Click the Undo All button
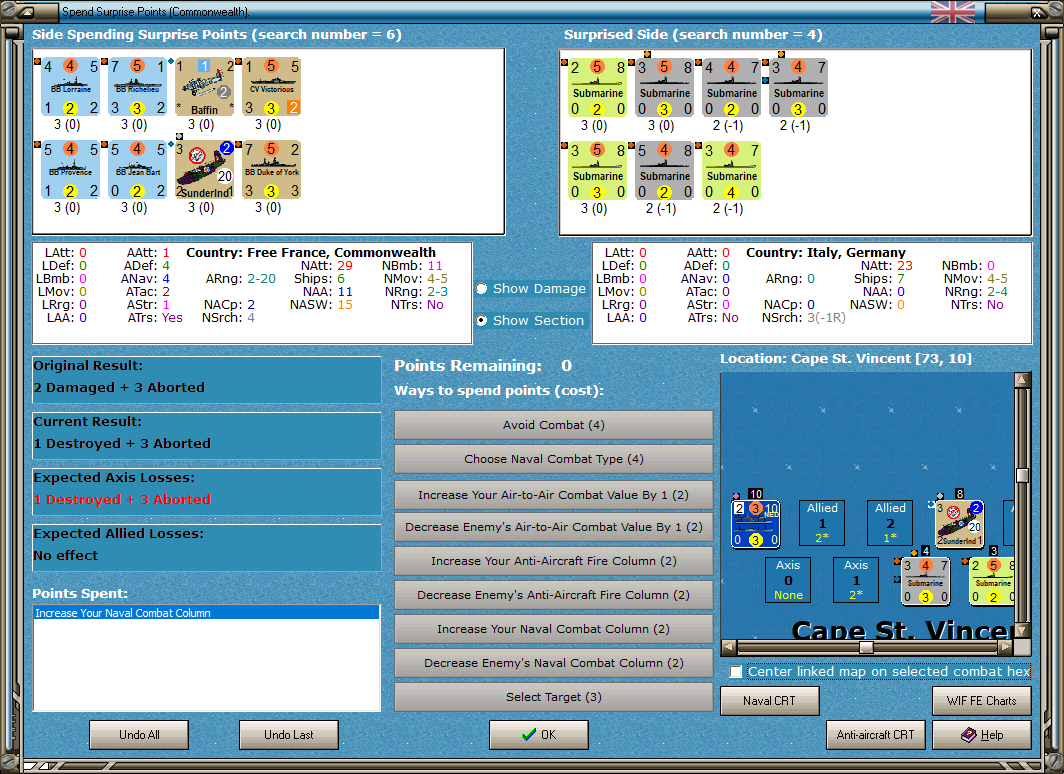Screen dimensions: 1064x774 pyautogui.click(x=139, y=735)
